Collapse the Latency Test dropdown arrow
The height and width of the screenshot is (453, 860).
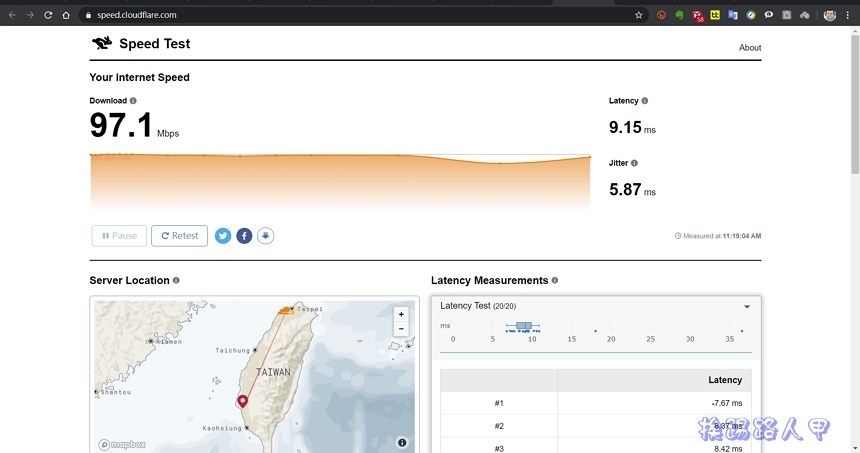point(747,306)
